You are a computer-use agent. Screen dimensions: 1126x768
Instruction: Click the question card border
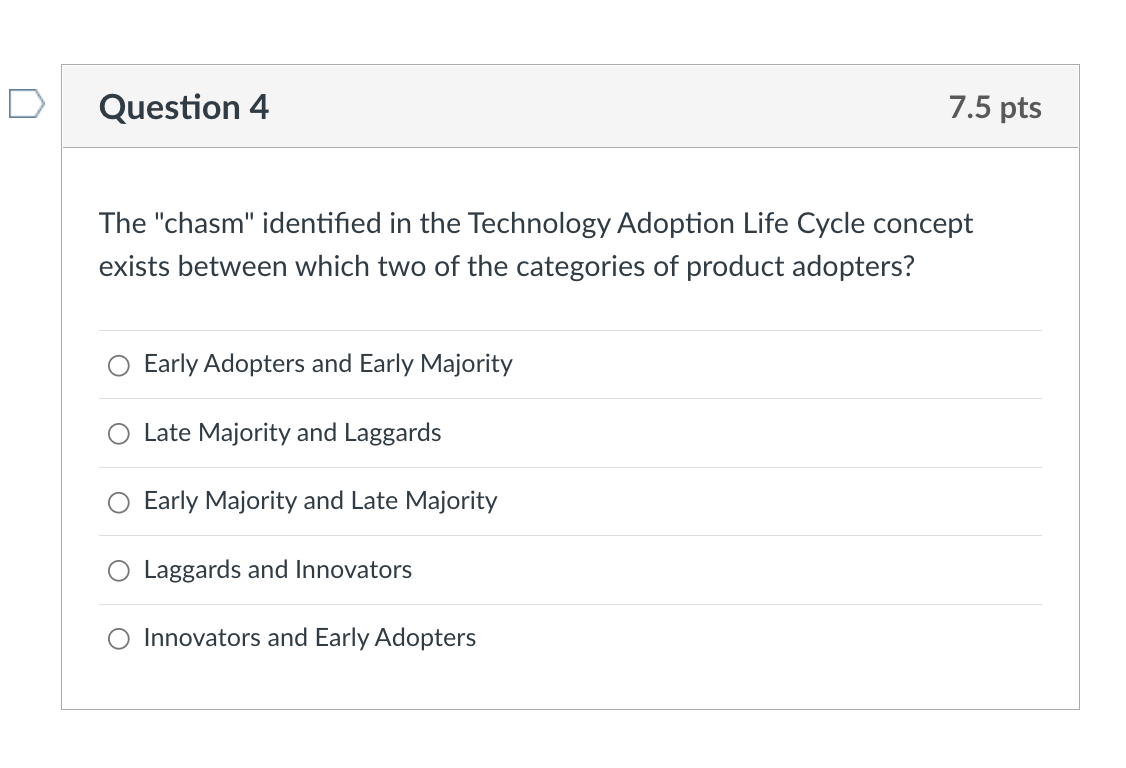pos(62,400)
